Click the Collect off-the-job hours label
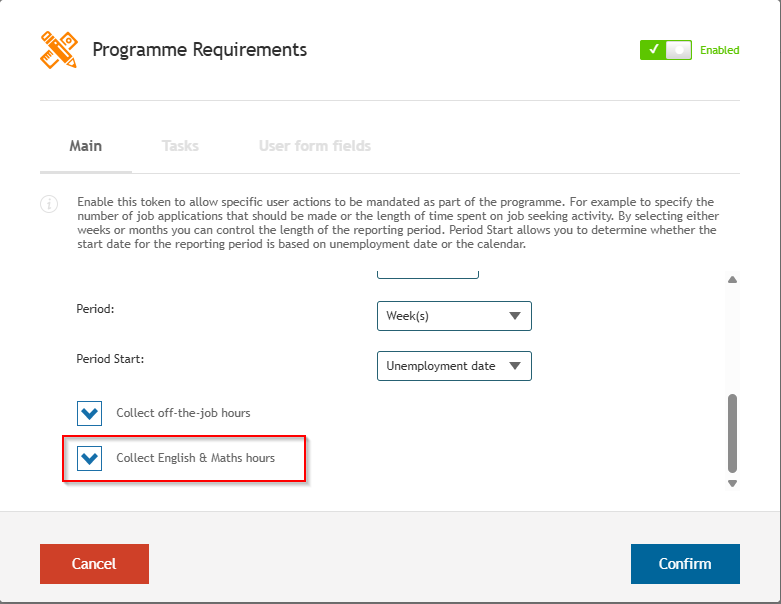781x604 pixels. (x=183, y=413)
